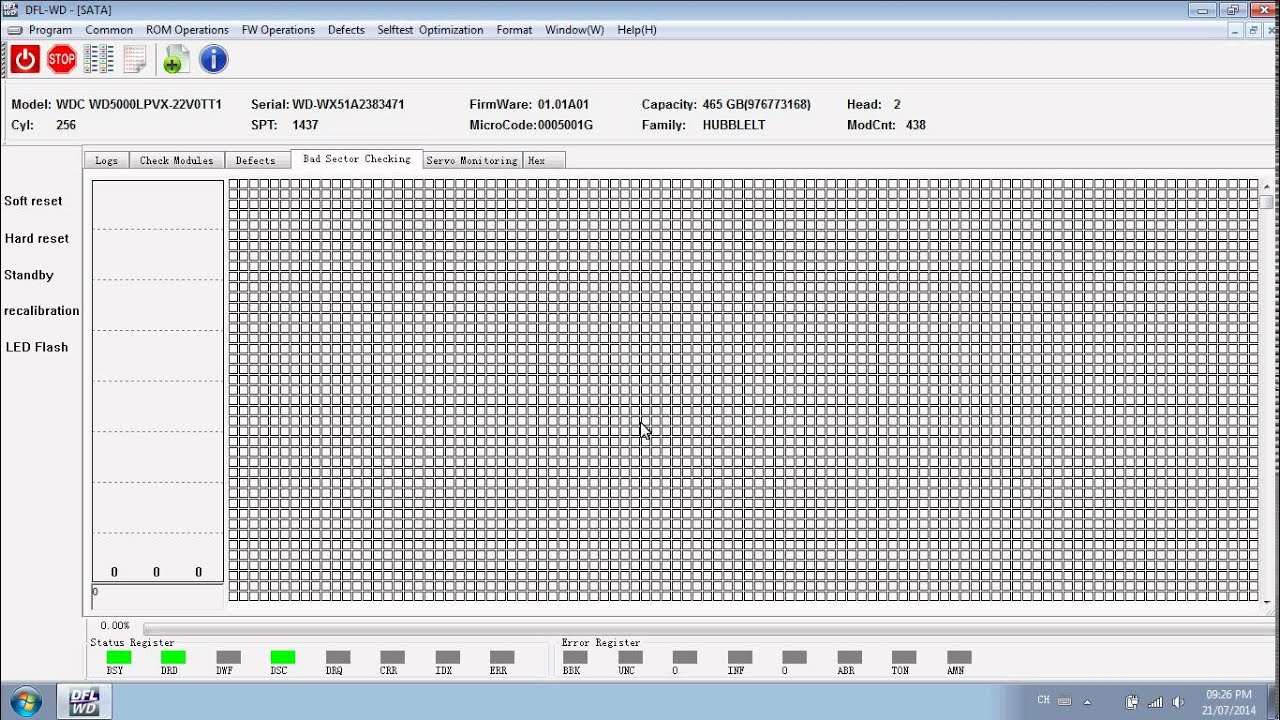1280x720 pixels.
Task: Click the recalibration button
Action: click(42, 311)
